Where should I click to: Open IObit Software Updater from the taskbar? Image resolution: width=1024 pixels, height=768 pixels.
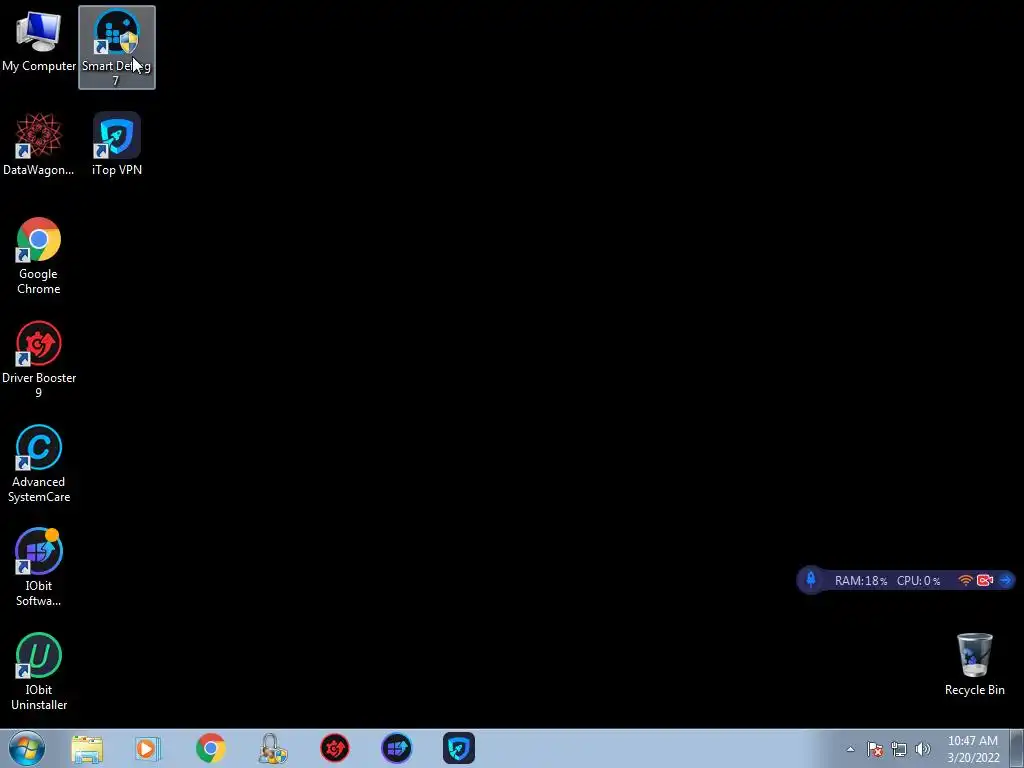click(396, 748)
